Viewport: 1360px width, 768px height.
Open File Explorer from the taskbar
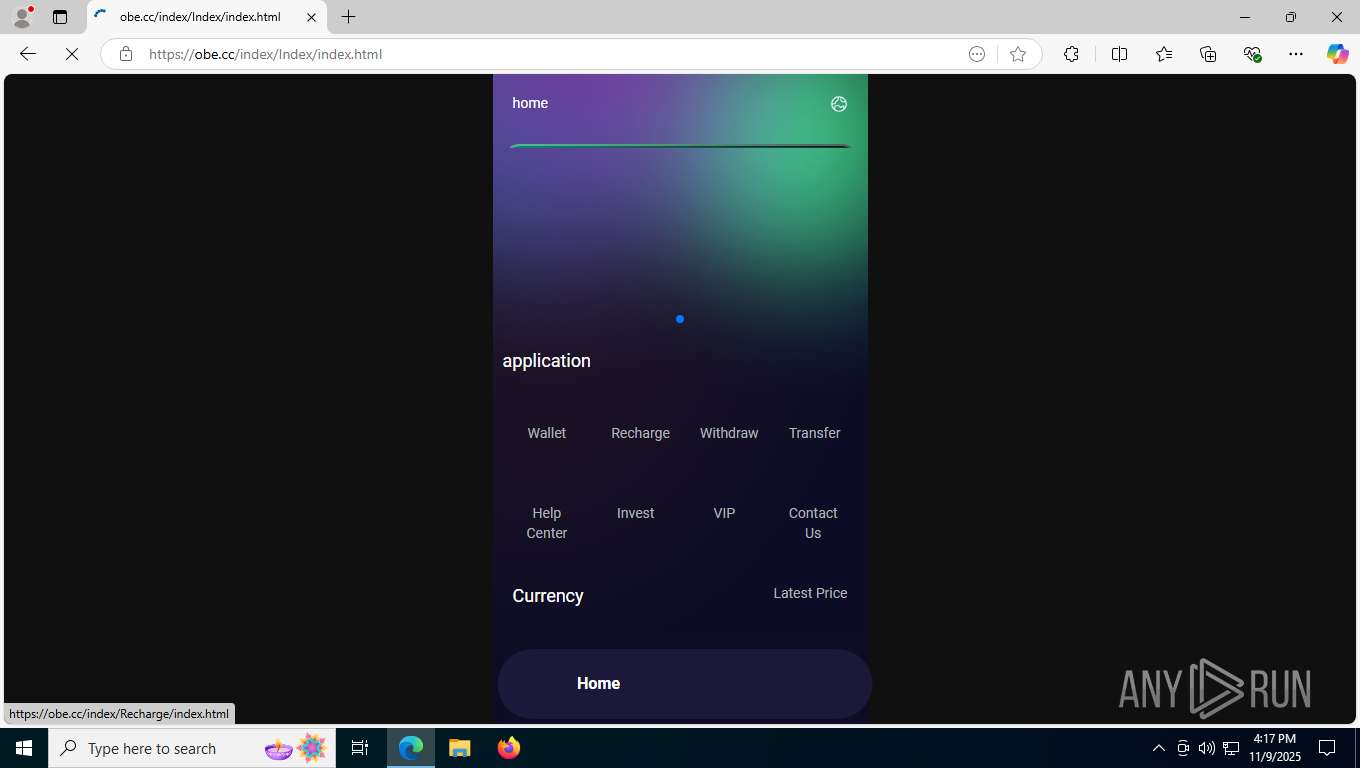point(459,748)
